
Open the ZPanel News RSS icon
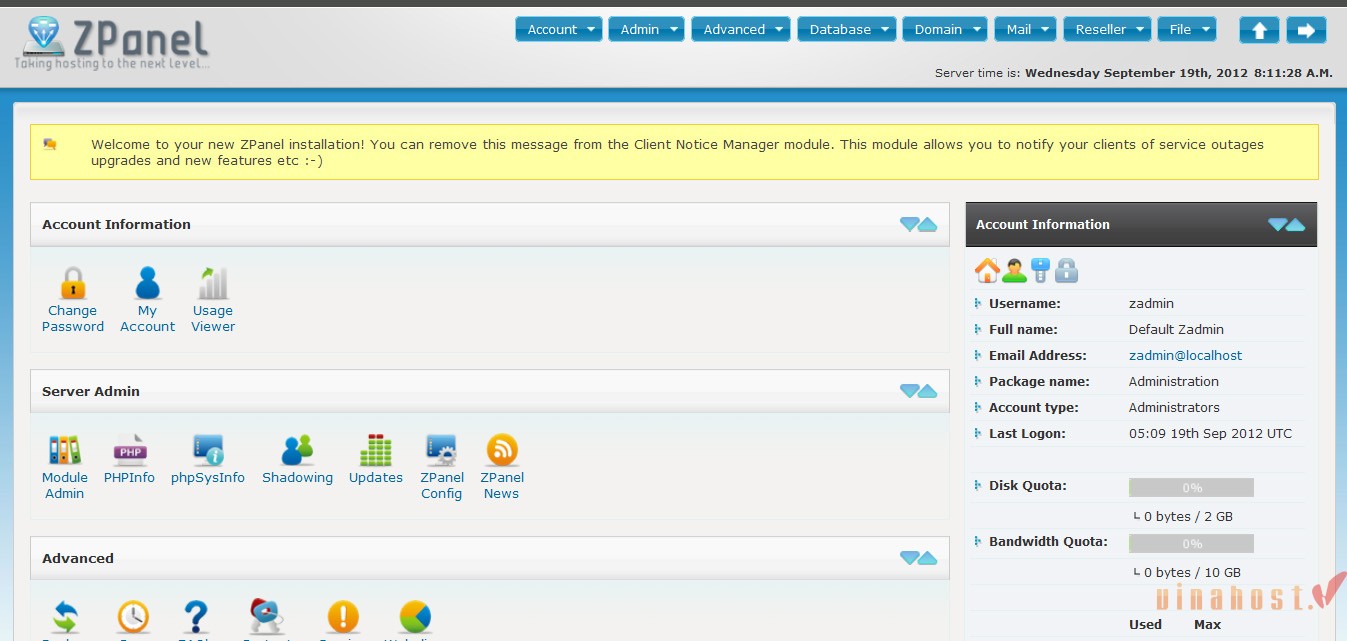click(502, 450)
